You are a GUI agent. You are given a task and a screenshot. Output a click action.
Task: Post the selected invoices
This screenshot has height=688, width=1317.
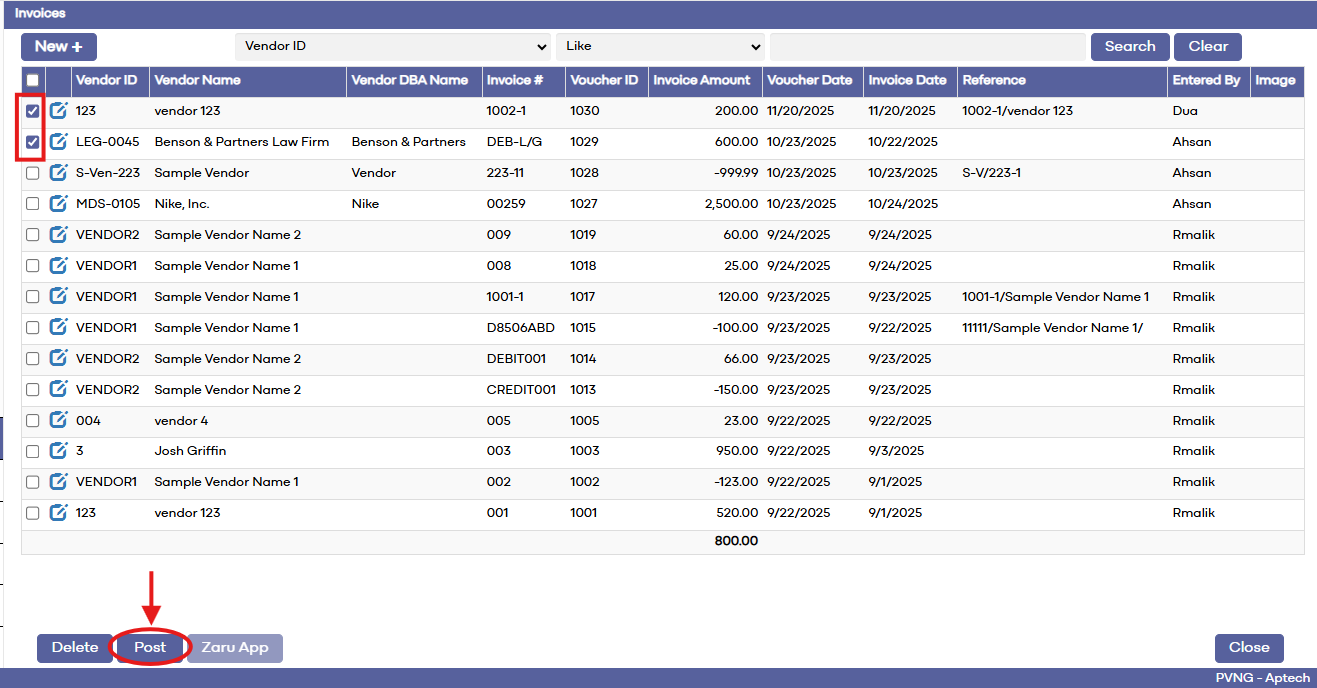150,647
